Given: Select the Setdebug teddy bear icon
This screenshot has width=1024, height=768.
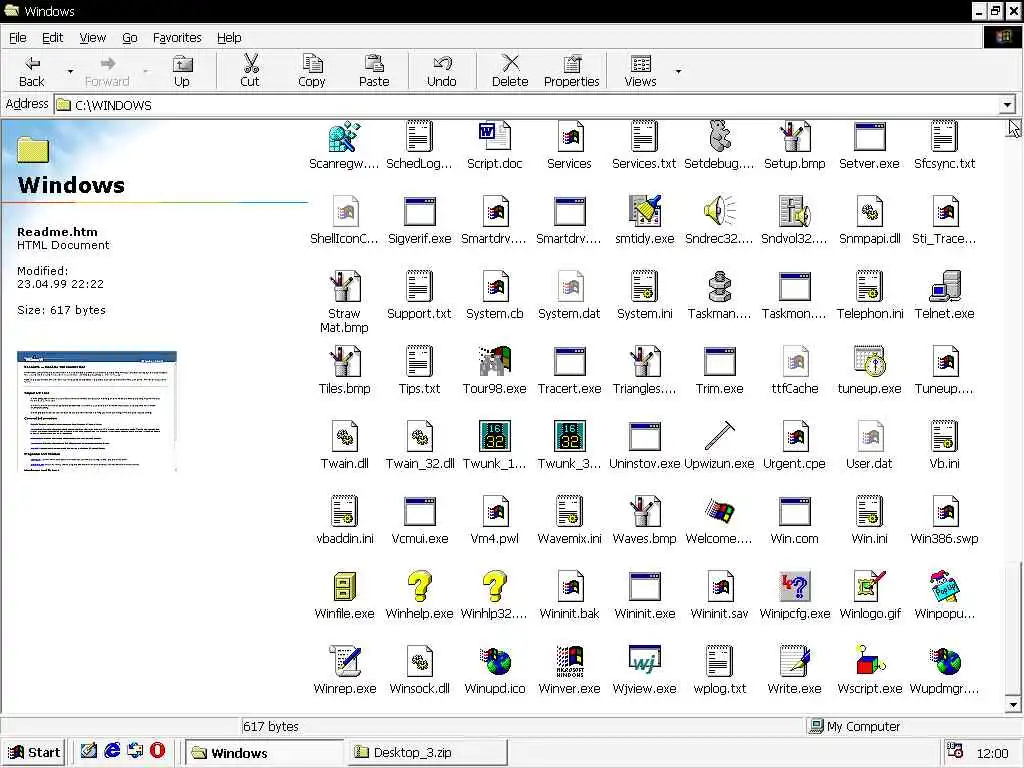Looking at the screenshot, I should [720, 137].
